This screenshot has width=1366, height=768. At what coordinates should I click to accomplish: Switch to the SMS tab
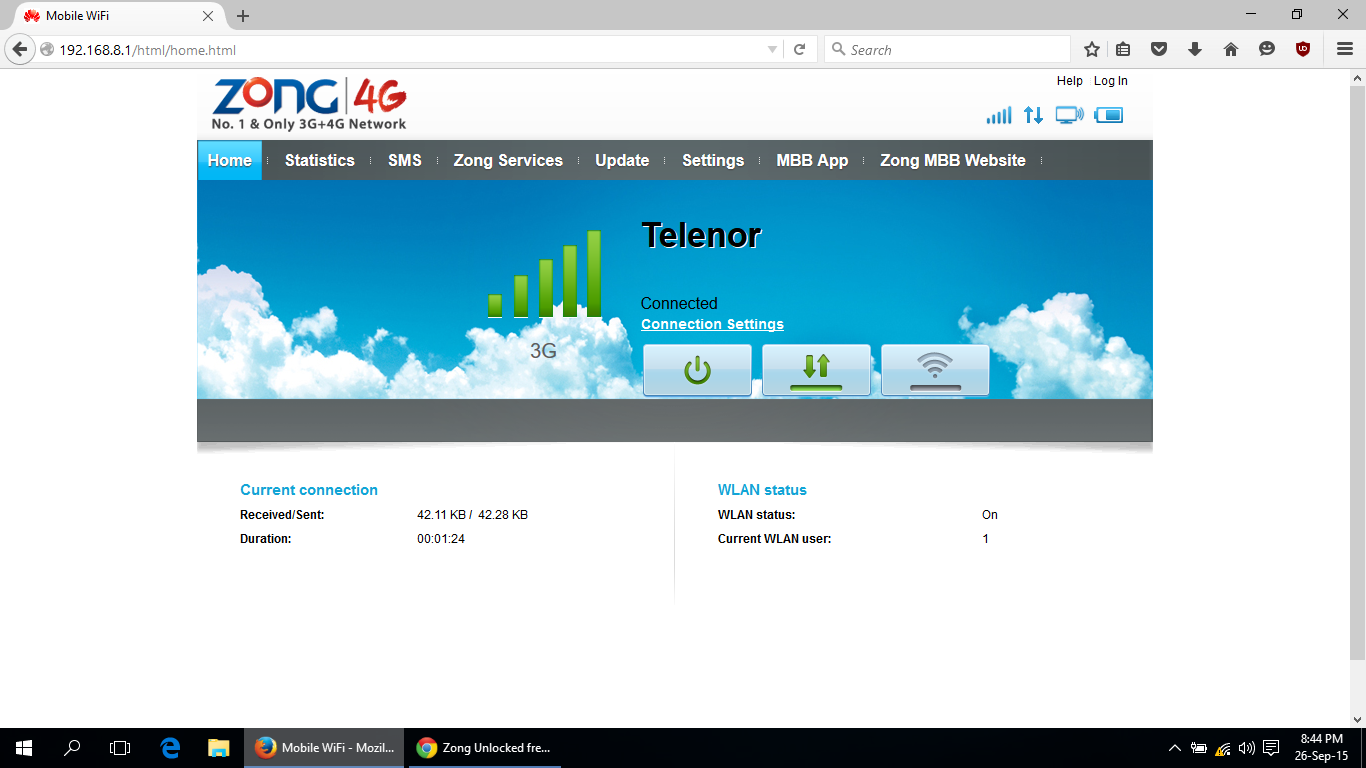tap(405, 160)
